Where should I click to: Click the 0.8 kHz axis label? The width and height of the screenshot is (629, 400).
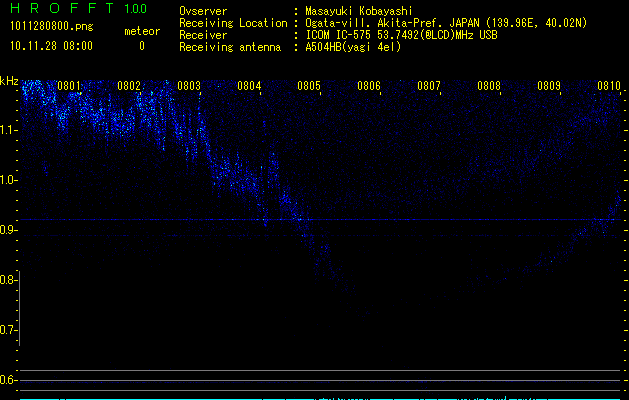[x=7, y=280]
